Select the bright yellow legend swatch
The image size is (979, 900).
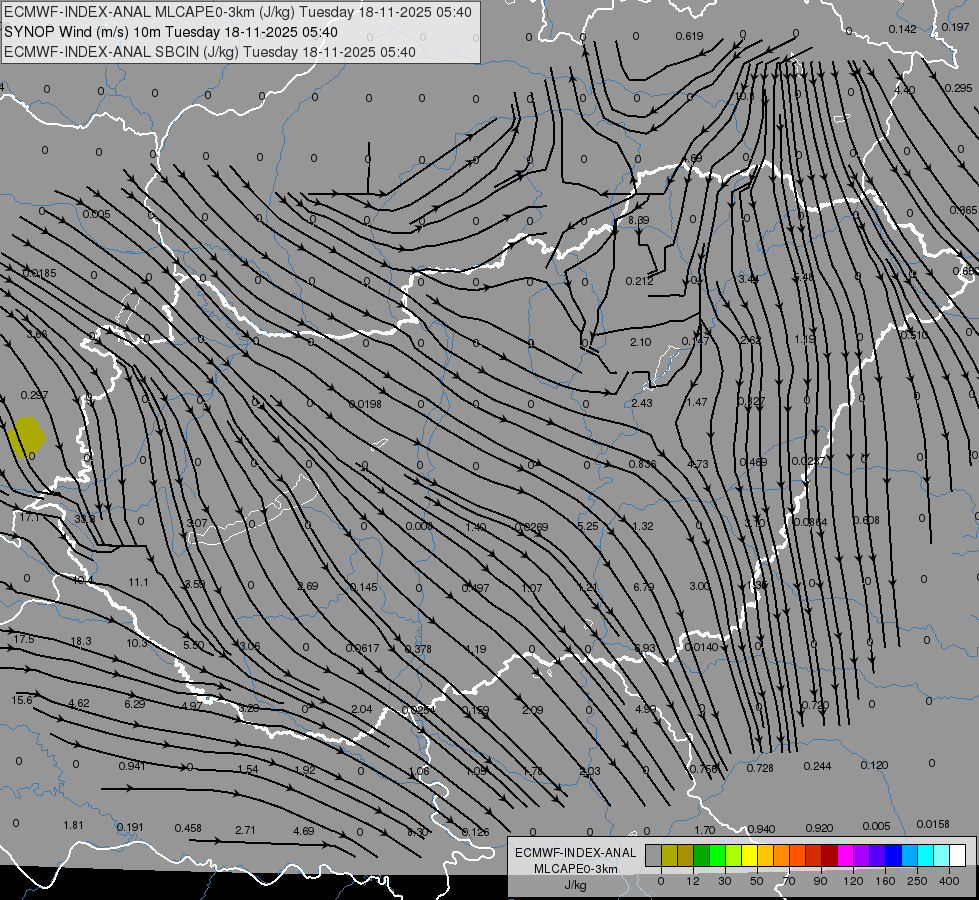(x=750, y=855)
